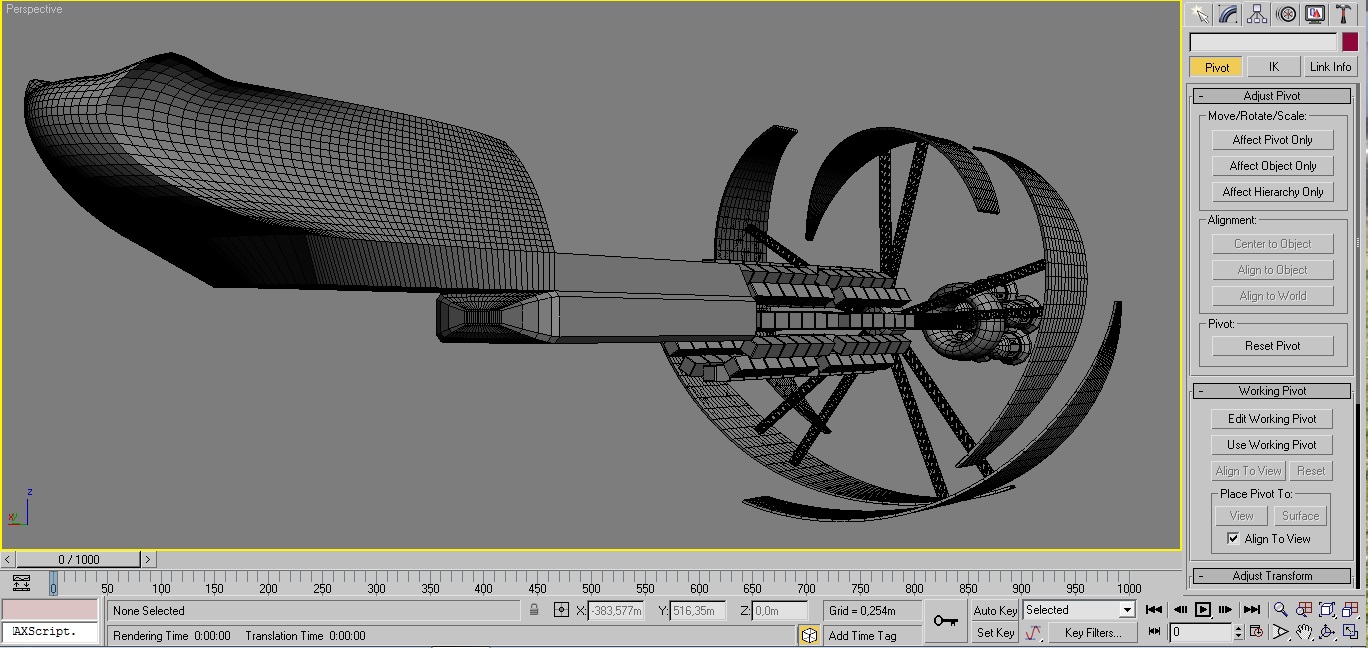Viewport: 1368px width, 648px height.
Task: Open the Create command panel tab
Action: point(1200,14)
